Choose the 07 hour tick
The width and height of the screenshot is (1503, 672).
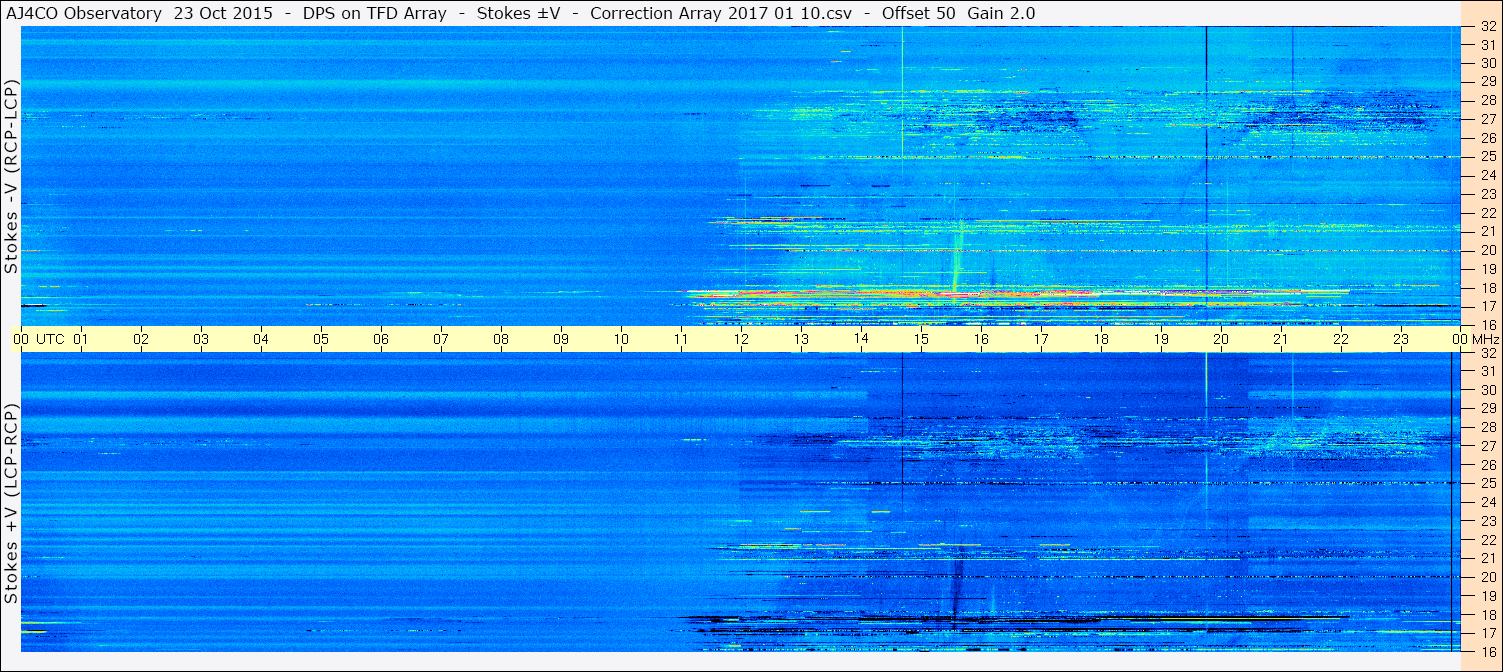point(441,339)
